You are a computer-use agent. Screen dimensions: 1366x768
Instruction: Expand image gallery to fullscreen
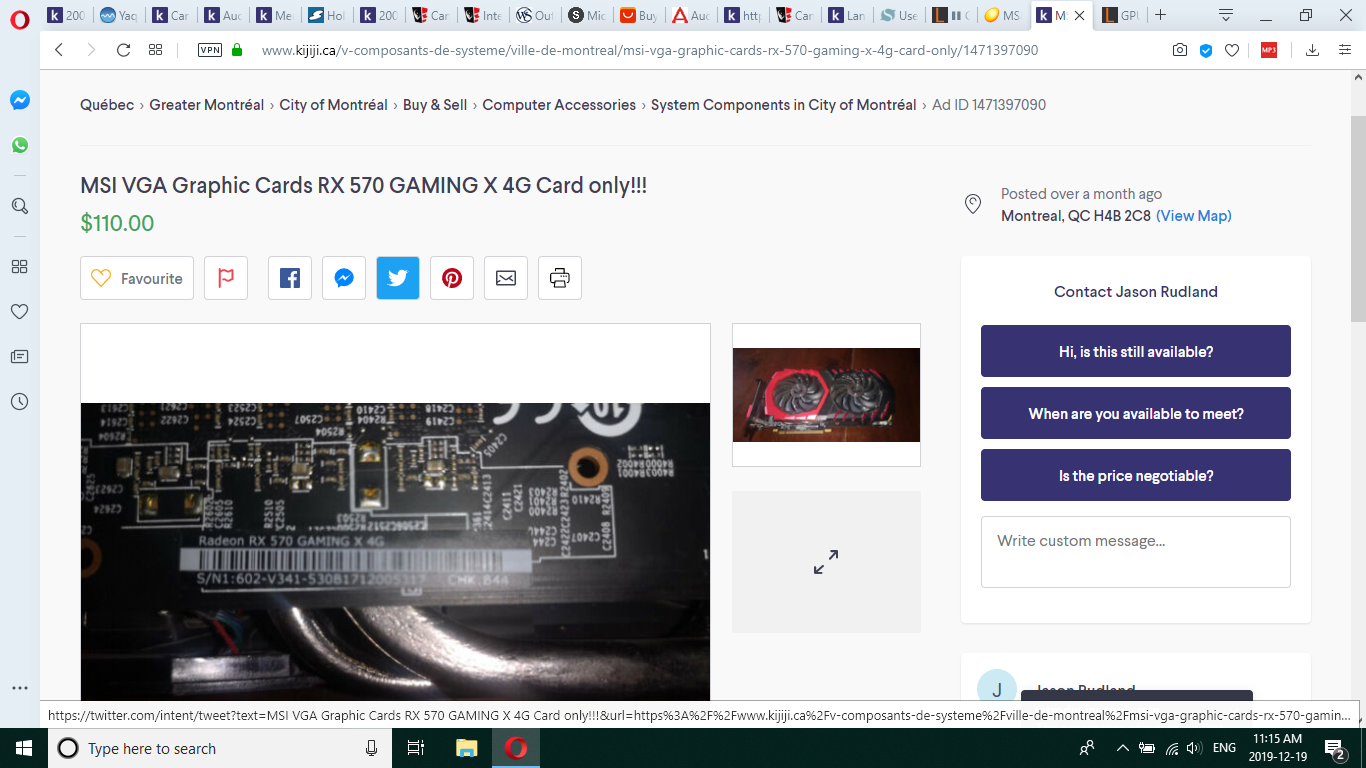point(826,562)
